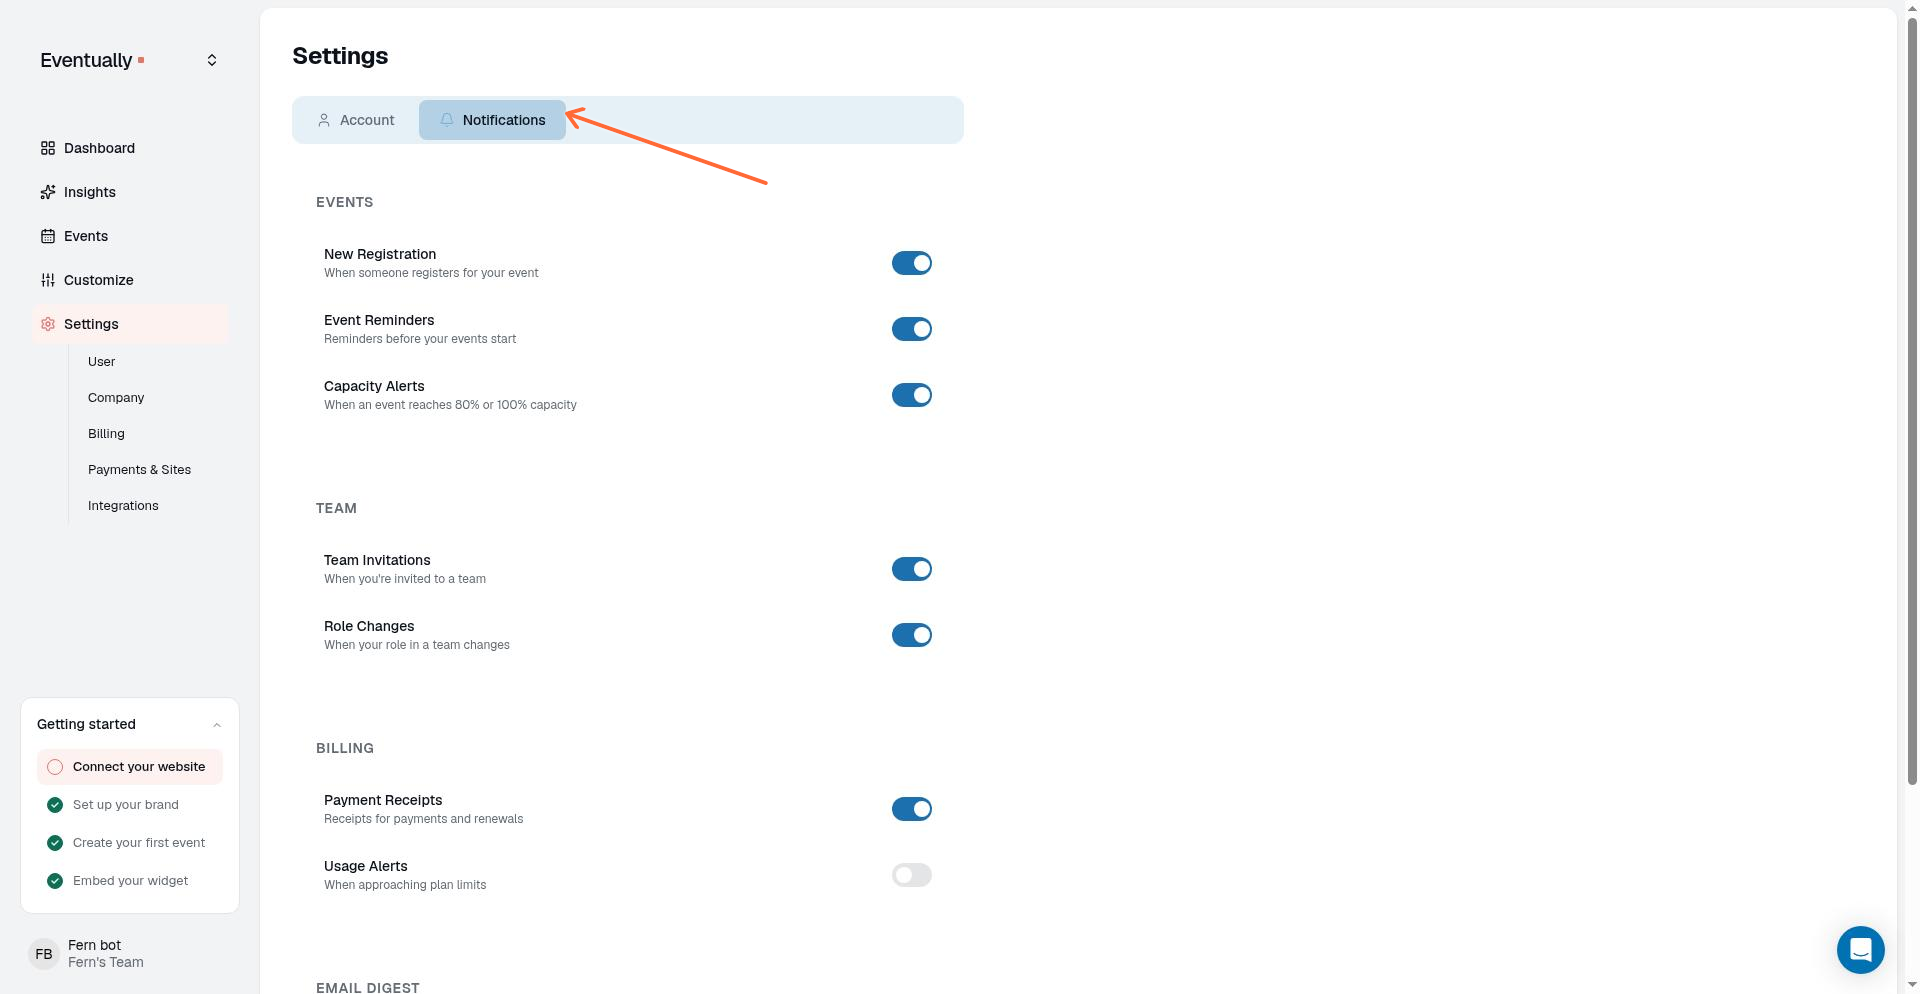Open Company settings sub-item
1920x994 pixels.
(116, 398)
